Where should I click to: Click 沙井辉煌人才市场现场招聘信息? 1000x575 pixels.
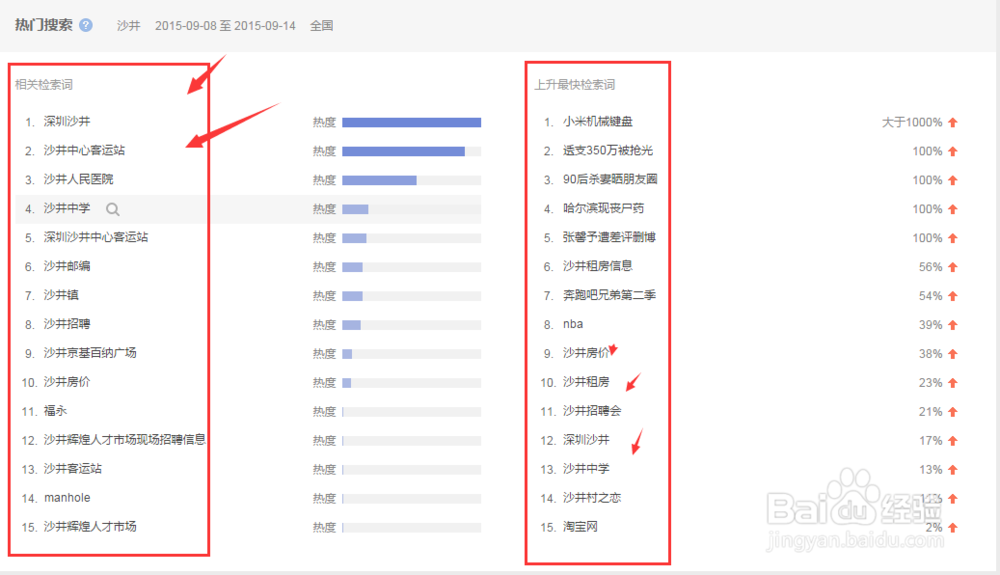(x=124, y=440)
